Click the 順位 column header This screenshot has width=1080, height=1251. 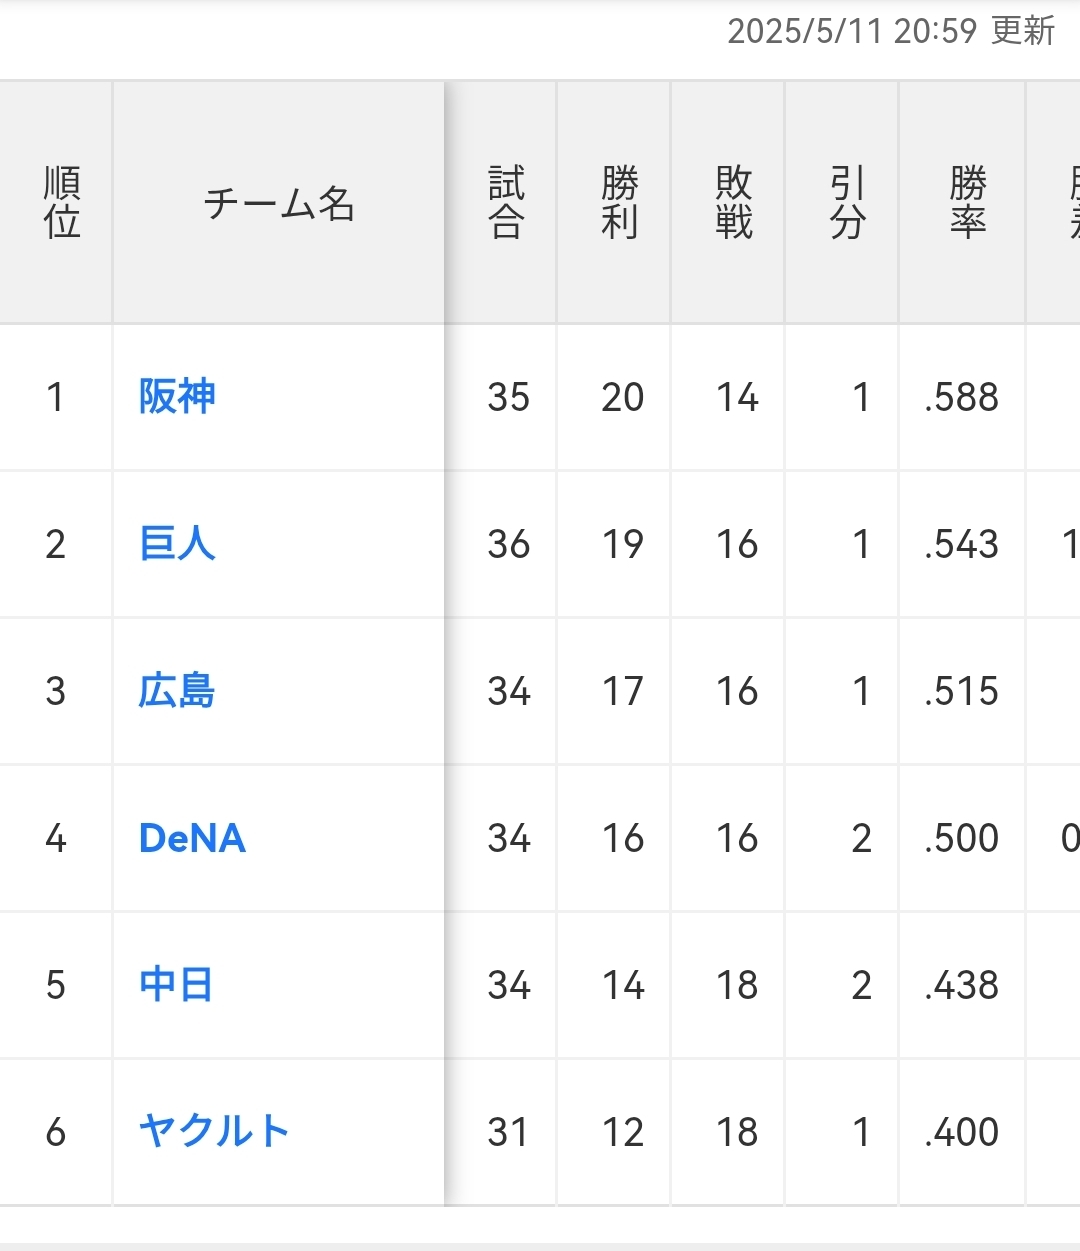pyautogui.click(x=61, y=203)
